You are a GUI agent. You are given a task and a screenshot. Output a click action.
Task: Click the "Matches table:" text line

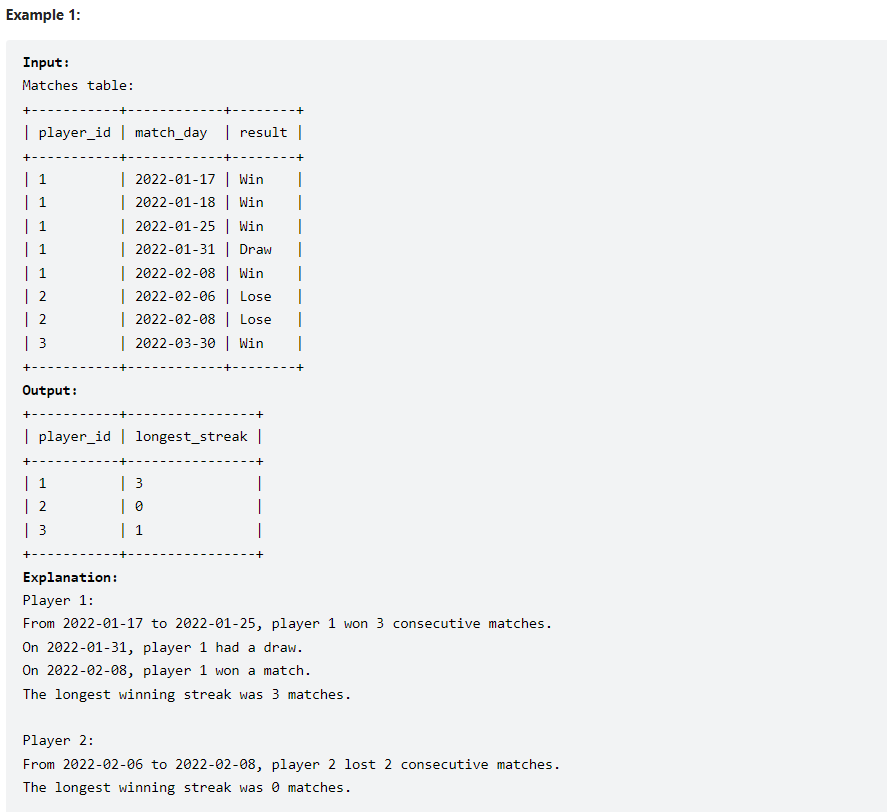click(78, 85)
